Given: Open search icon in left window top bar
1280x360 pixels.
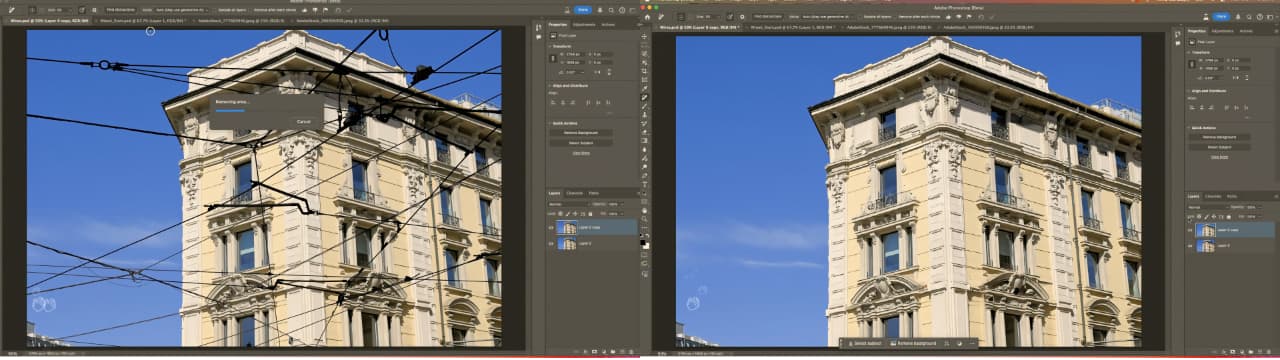Looking at the screenshot, I should tap(611, 10).
